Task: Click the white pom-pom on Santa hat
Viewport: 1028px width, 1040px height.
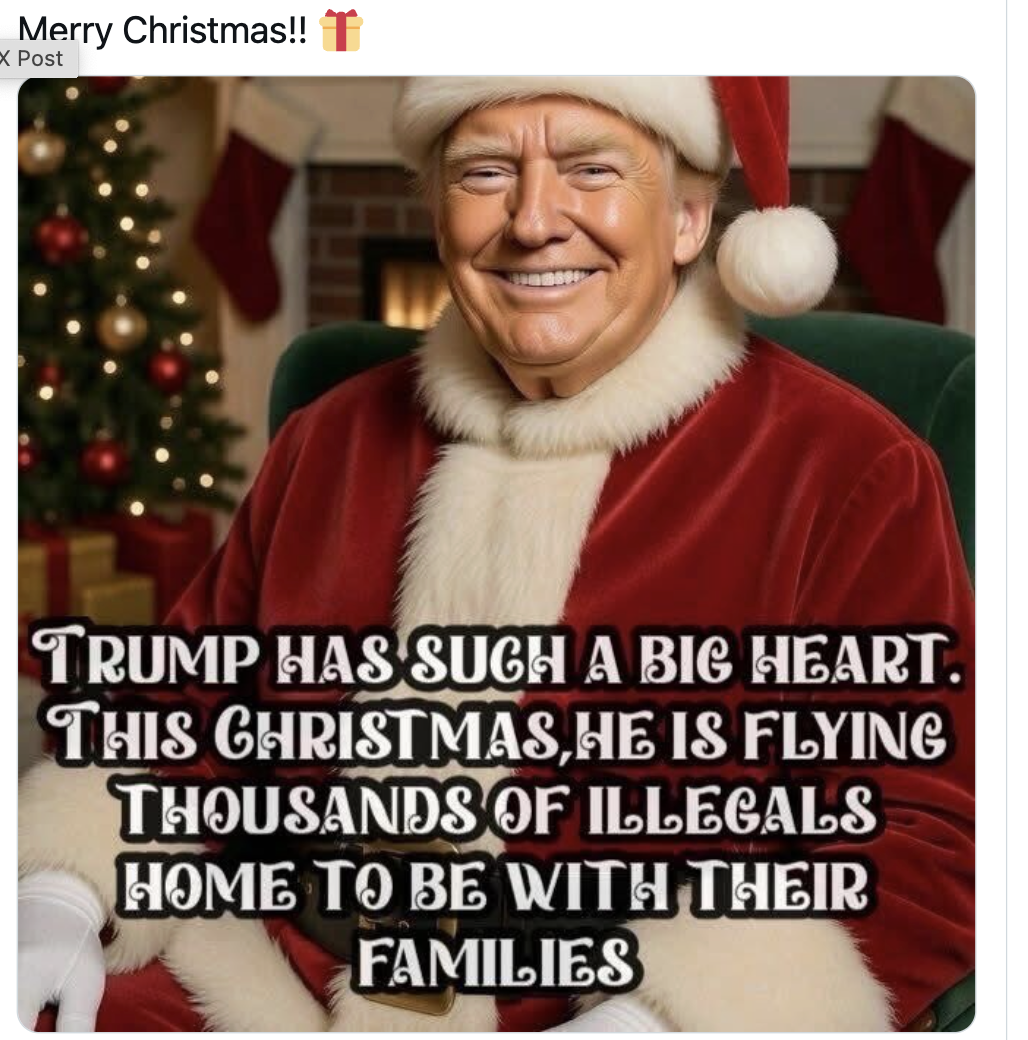Action: (776, 259)
